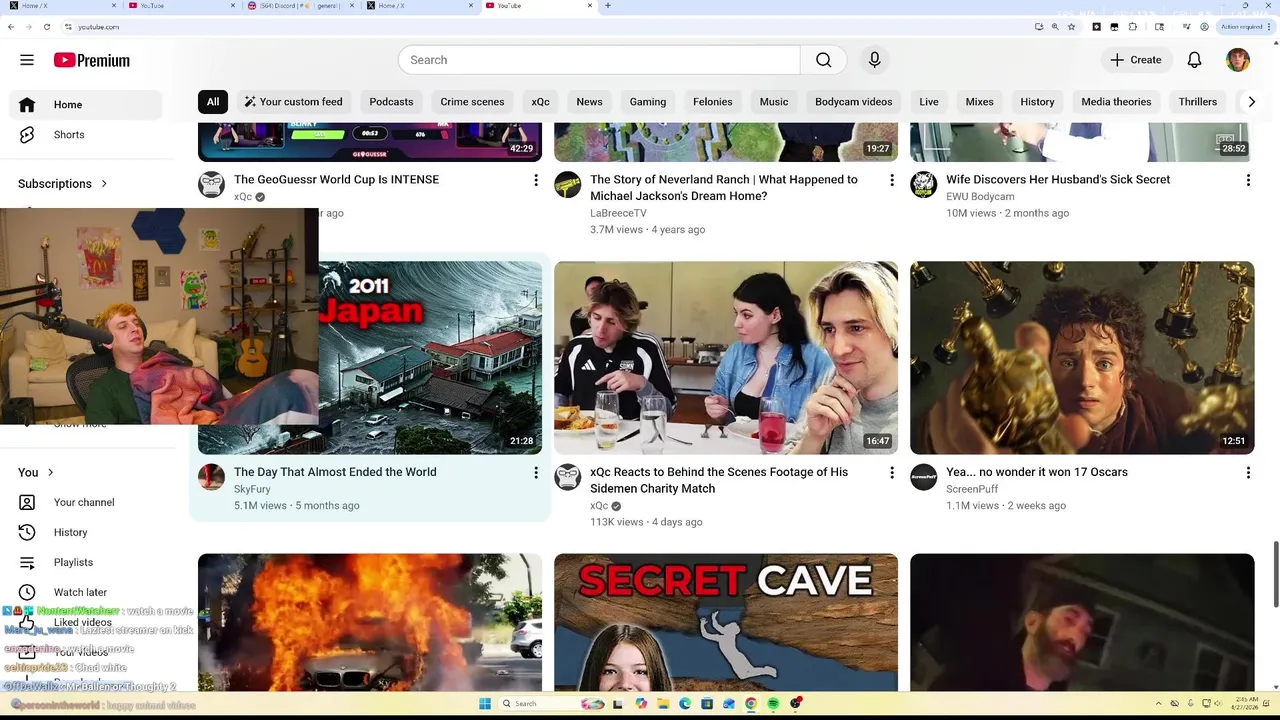The width and height of the screenshot is (1280, 720).
Task: Expand Subscriptions section chevron
Action: click(x=103, y=184)
